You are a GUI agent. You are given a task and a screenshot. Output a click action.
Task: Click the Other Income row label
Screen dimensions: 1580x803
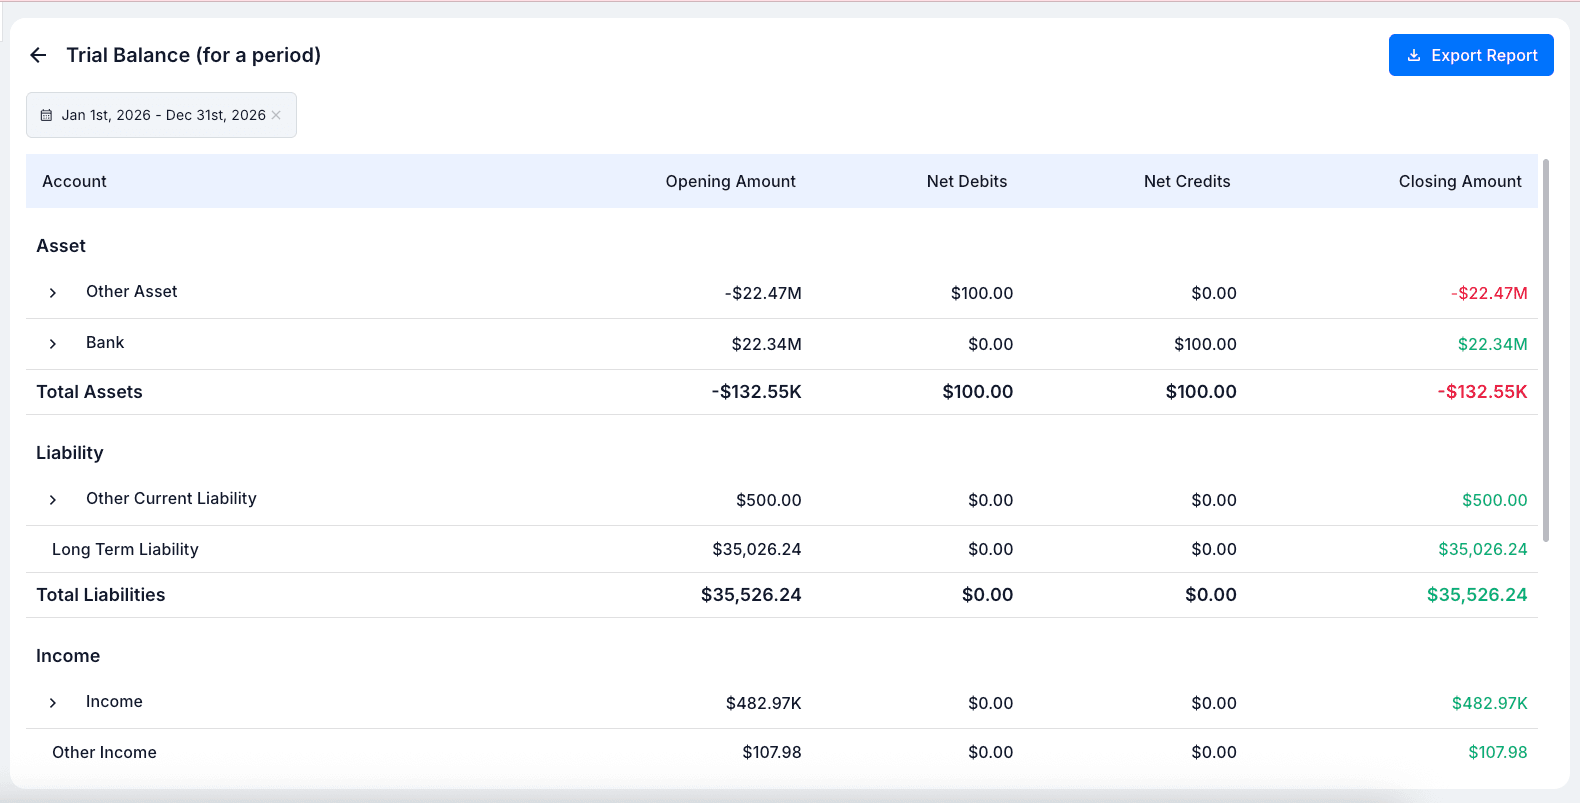104,752
